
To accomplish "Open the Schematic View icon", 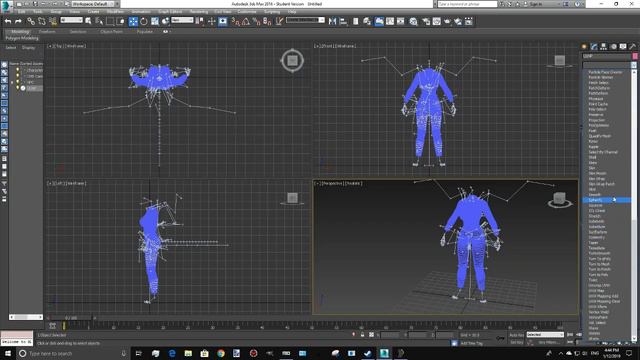I will coord(401,21).
